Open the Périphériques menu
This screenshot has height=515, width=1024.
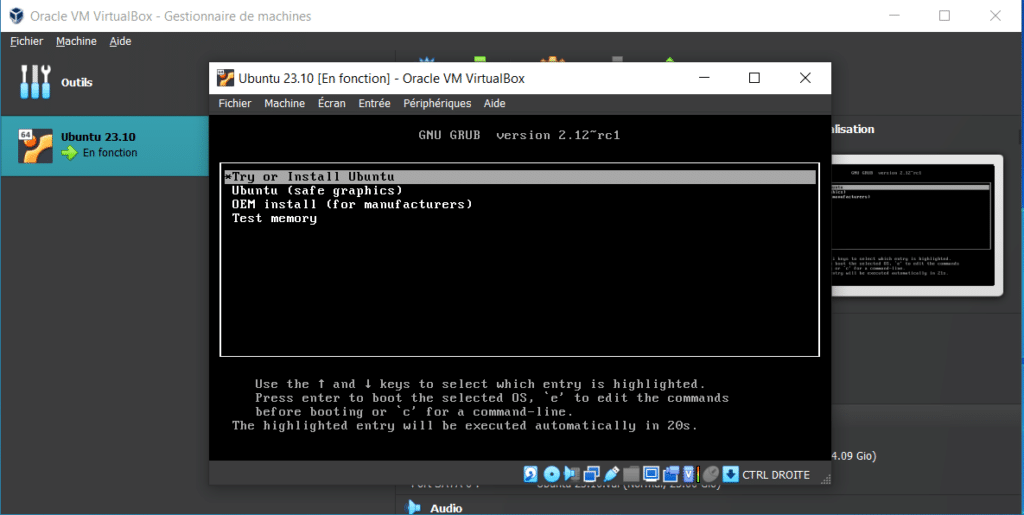click(437, 103)
